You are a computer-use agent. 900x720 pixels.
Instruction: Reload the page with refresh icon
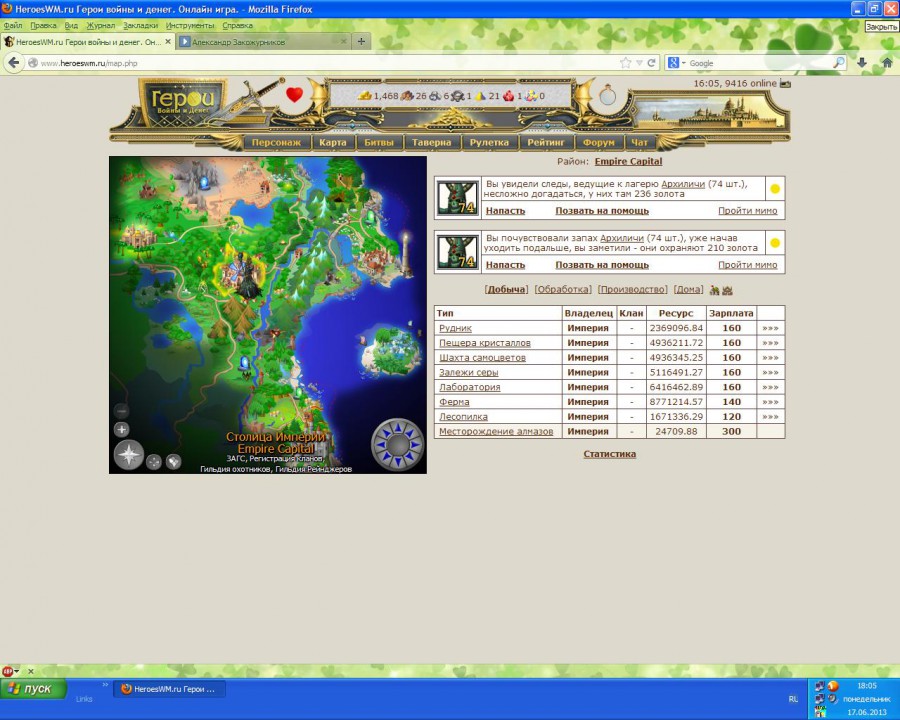(x=651, y=63)
